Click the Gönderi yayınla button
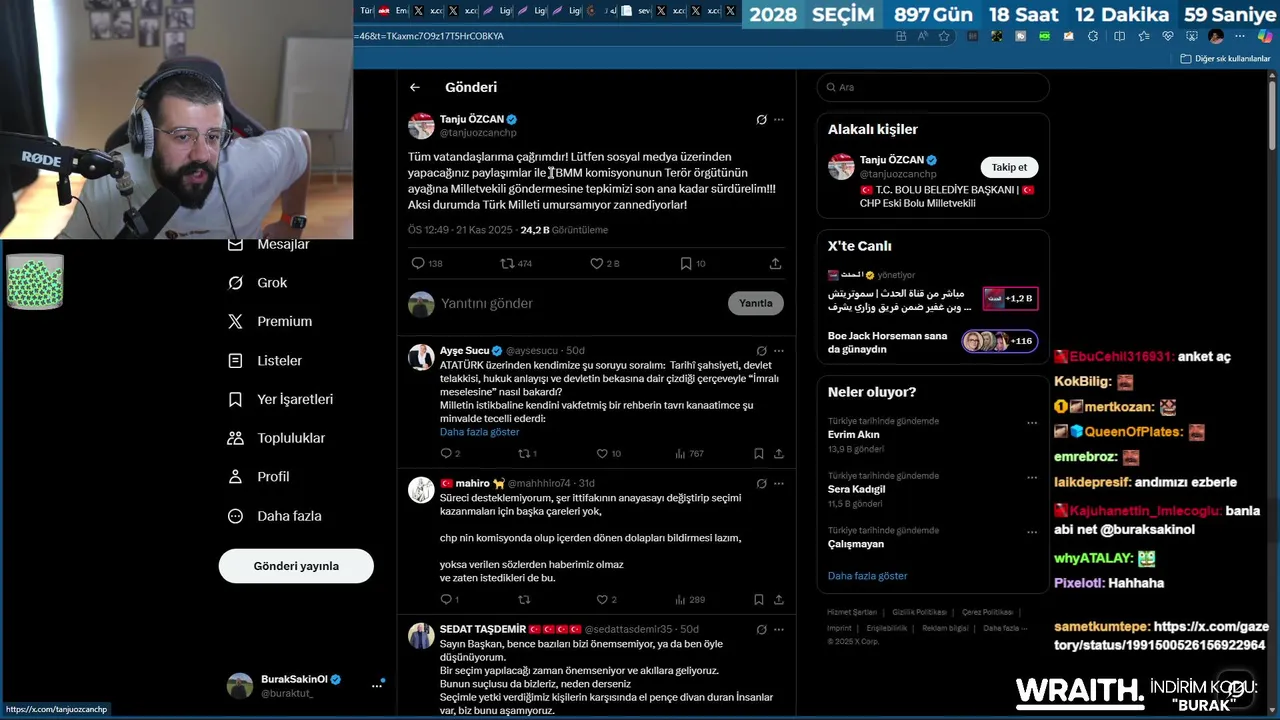This screenshot has height=720, width=1280. click(296, 566)
